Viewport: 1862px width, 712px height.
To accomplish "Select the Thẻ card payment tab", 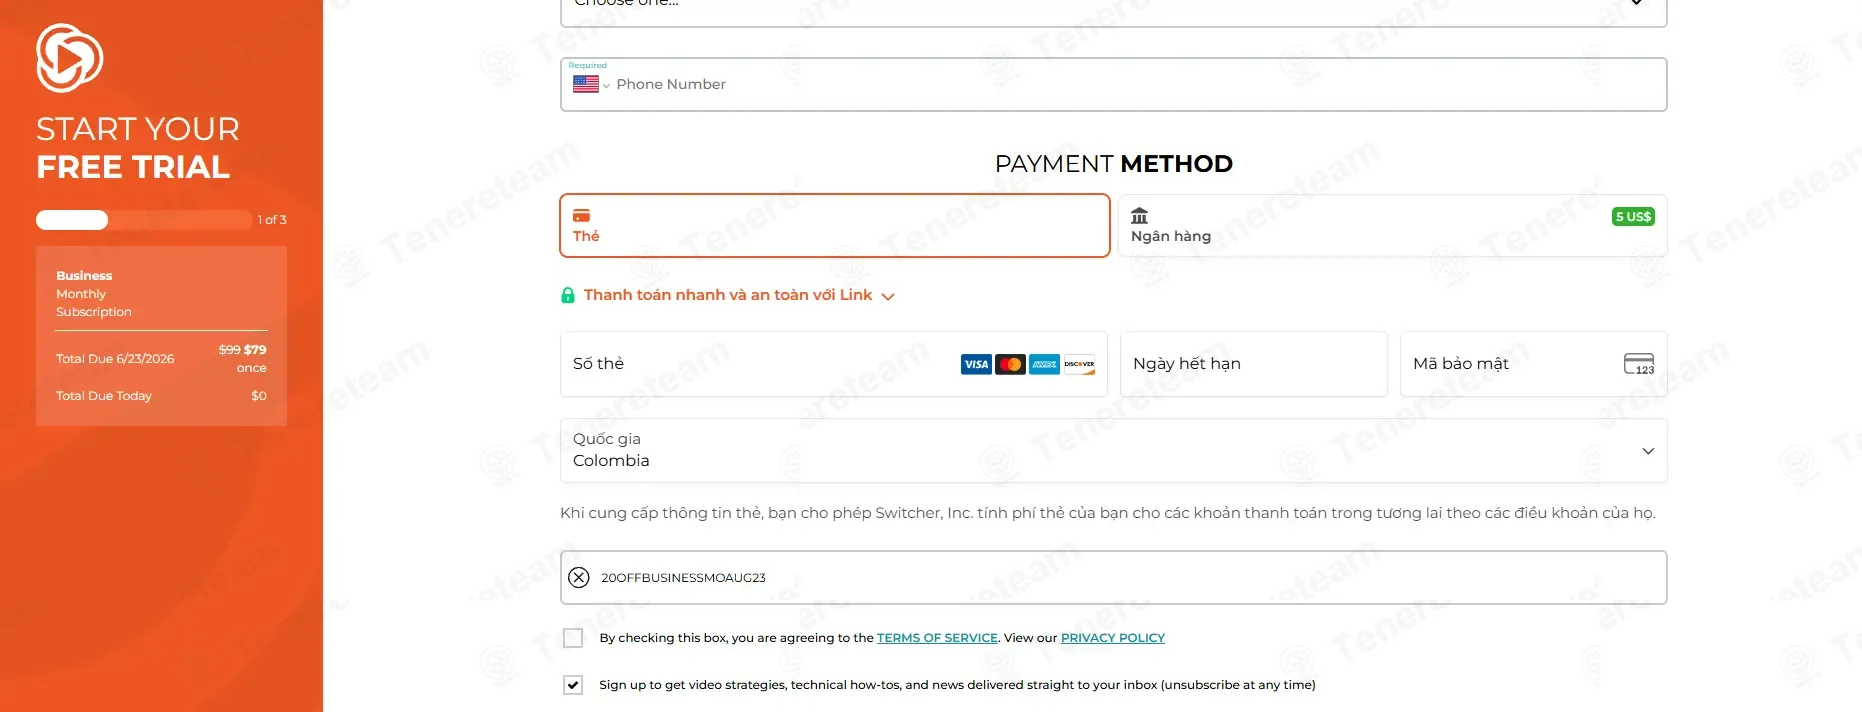I will click(835, 226).
